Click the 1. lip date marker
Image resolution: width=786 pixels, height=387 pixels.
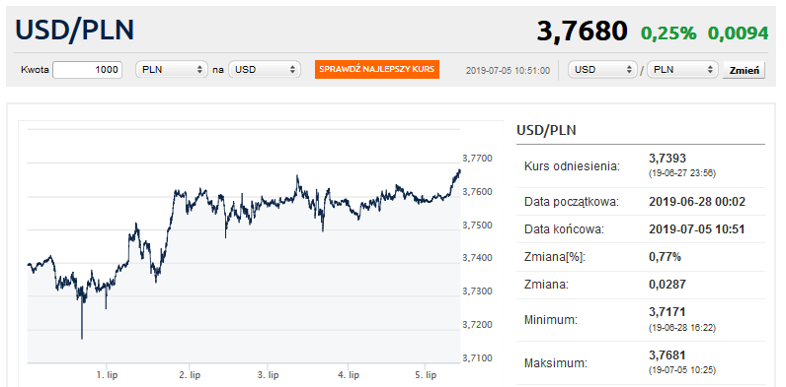pyautogui.click(x=107, y=374)
